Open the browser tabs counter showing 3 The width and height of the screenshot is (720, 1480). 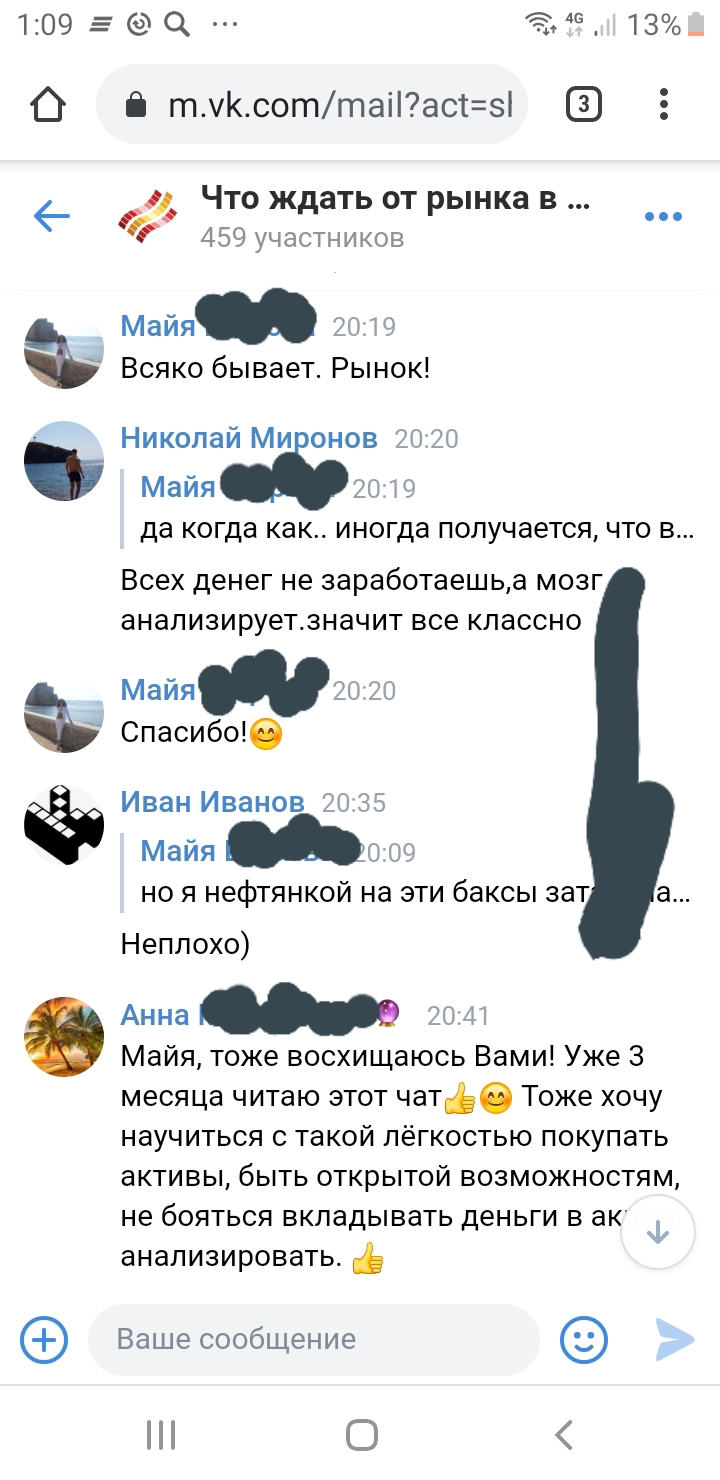tap(584, 104)
